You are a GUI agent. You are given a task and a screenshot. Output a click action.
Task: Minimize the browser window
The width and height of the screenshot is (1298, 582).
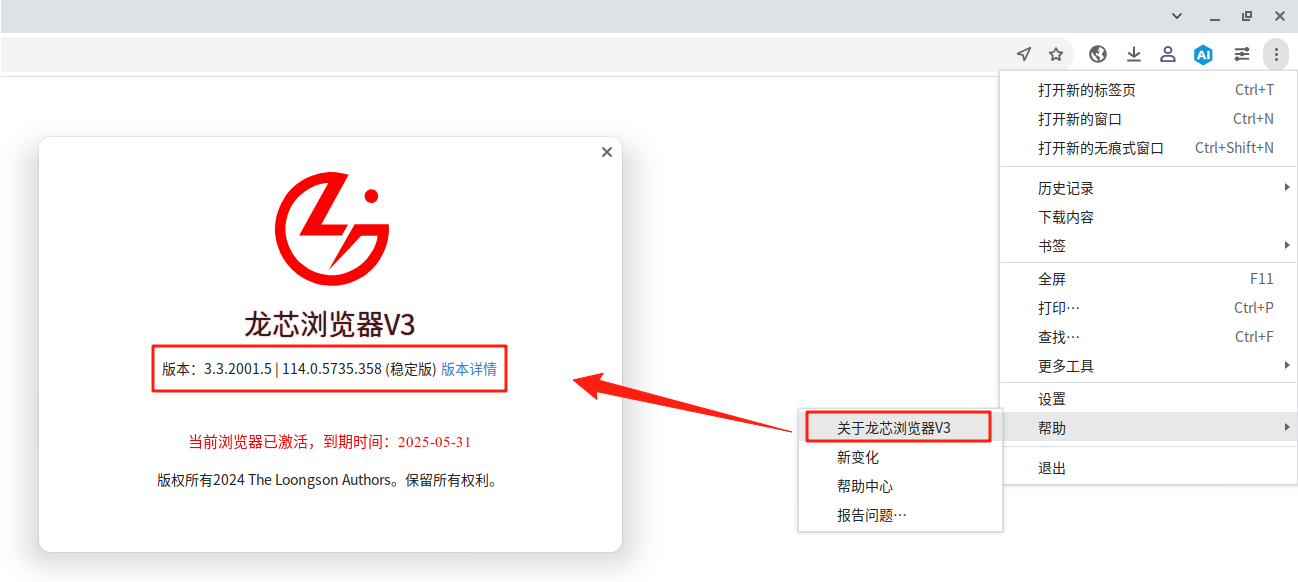click(1213, 16)
